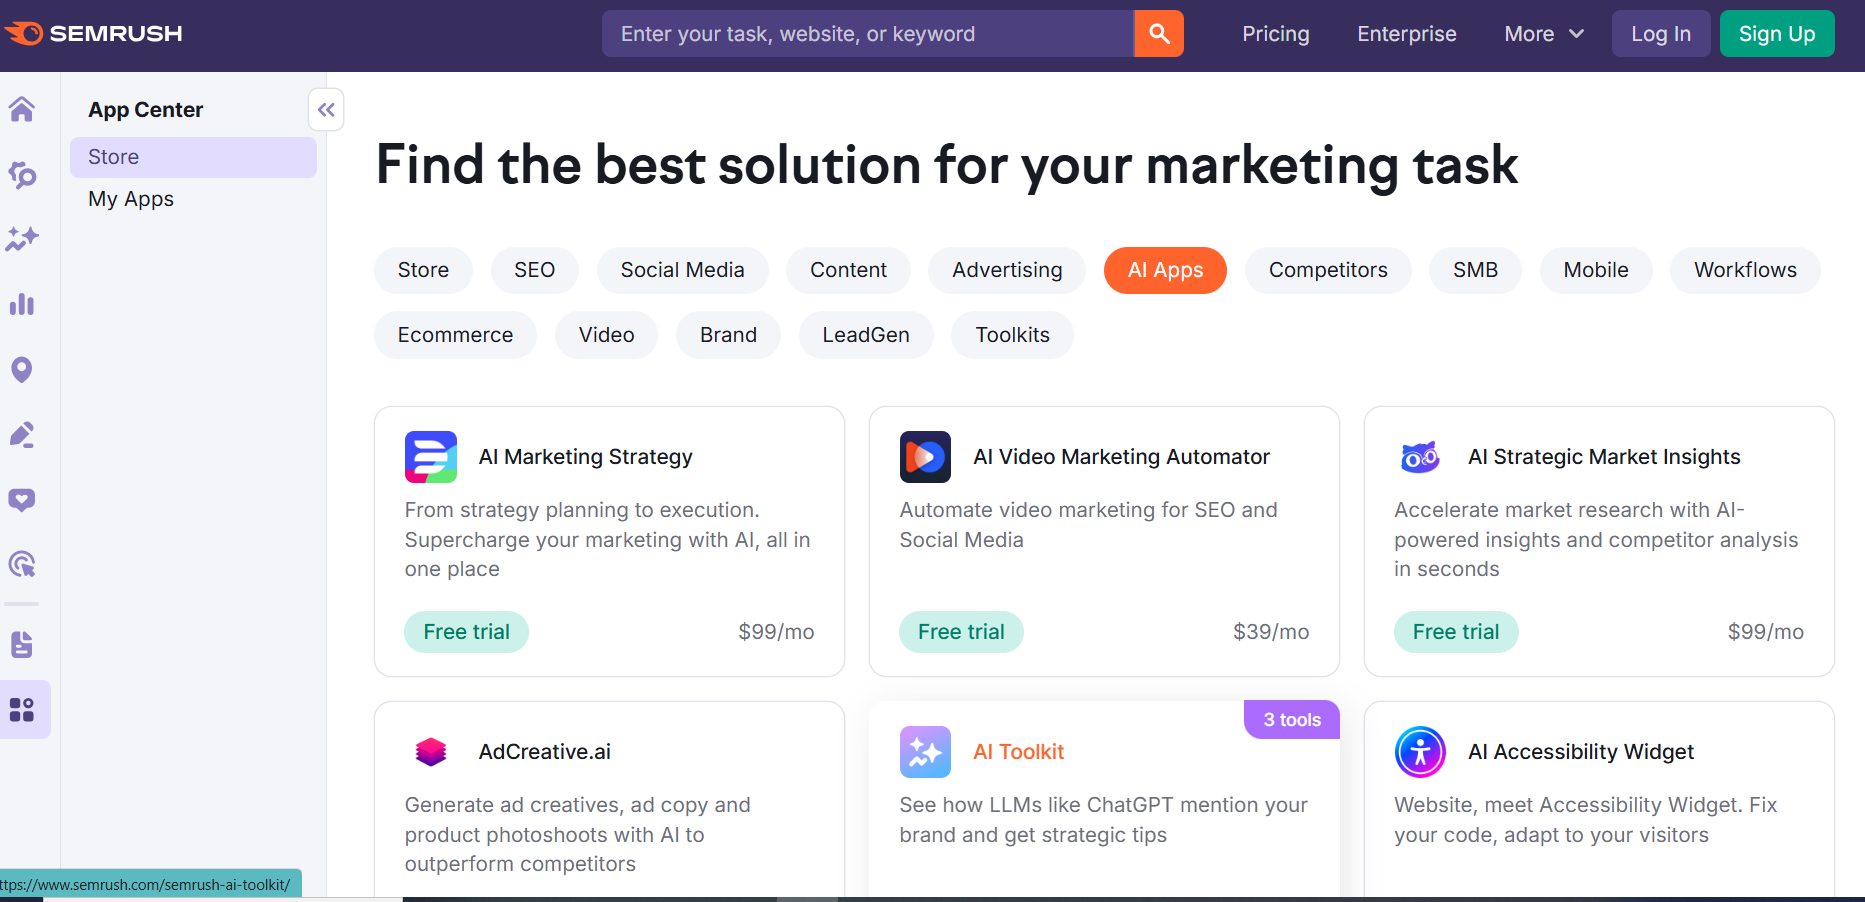Select the Mobile category chip
This screenshot has width=1865, height=902.
[1596, 270]
